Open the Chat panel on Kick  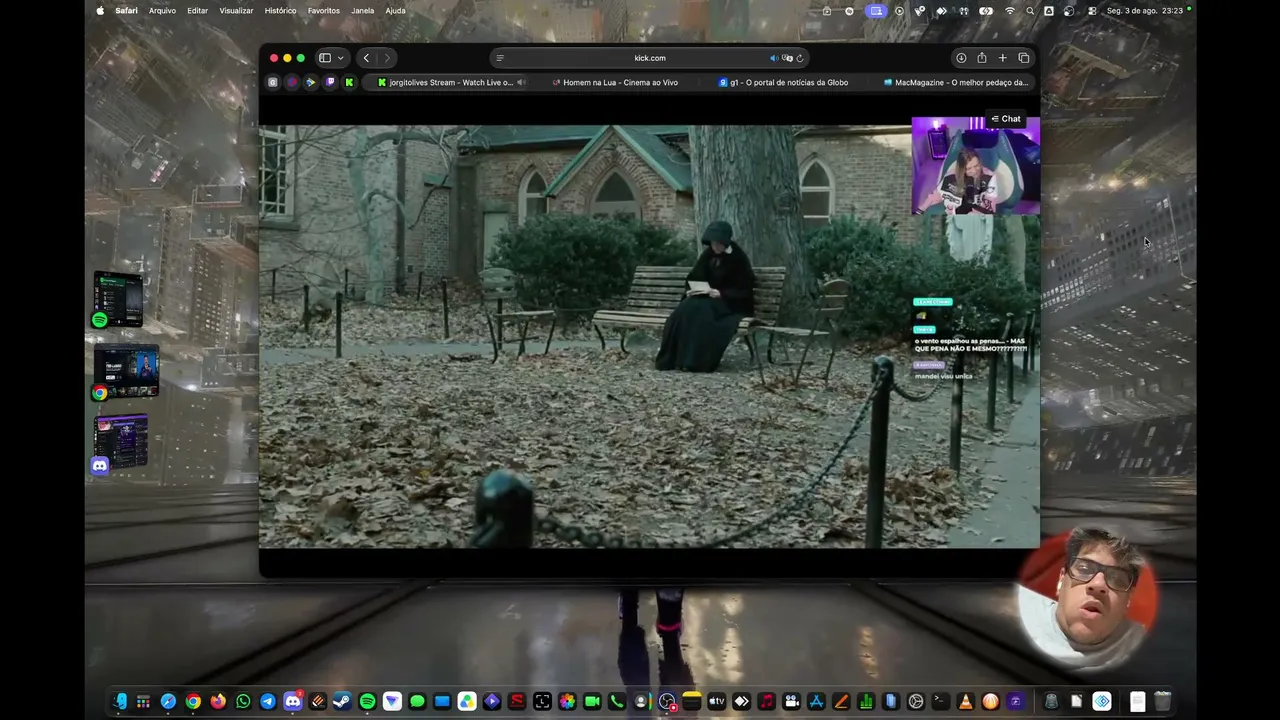(1005, 119)
